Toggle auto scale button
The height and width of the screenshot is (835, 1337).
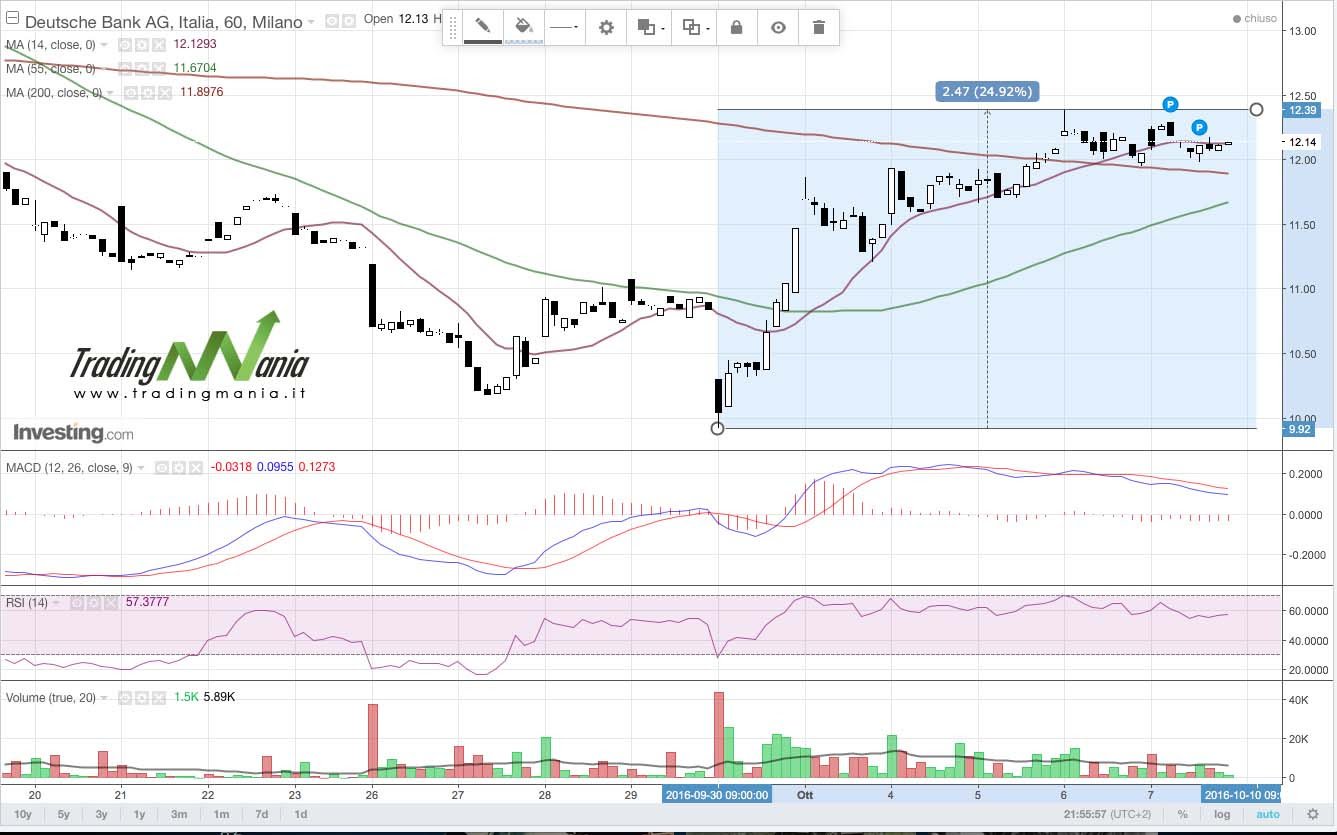(1268, 814)
